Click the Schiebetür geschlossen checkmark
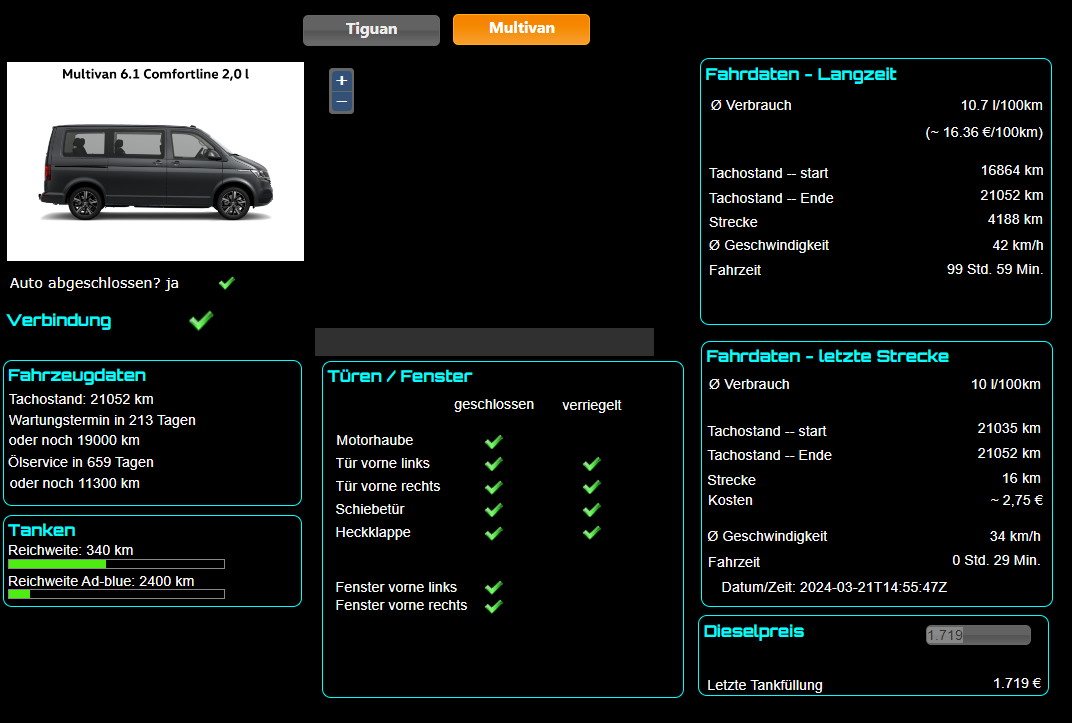The height and width of the screenshot is (723, 1072). pos(493,510)
